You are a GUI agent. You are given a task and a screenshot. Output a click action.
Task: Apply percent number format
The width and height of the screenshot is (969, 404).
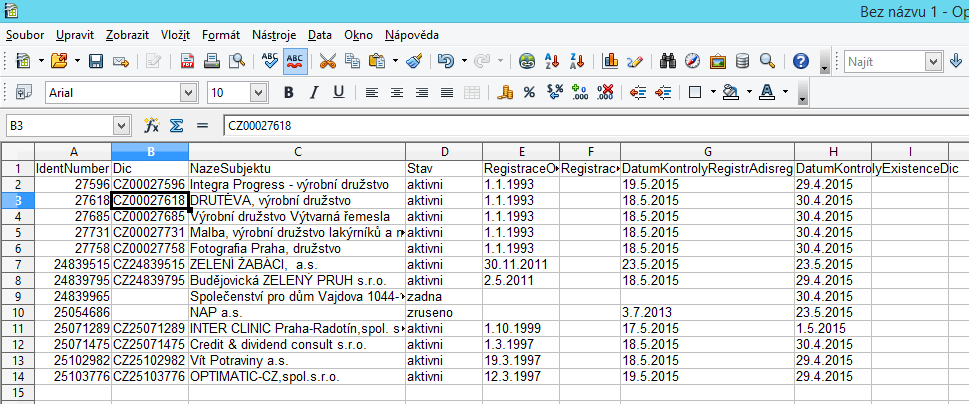pos(529,92)
